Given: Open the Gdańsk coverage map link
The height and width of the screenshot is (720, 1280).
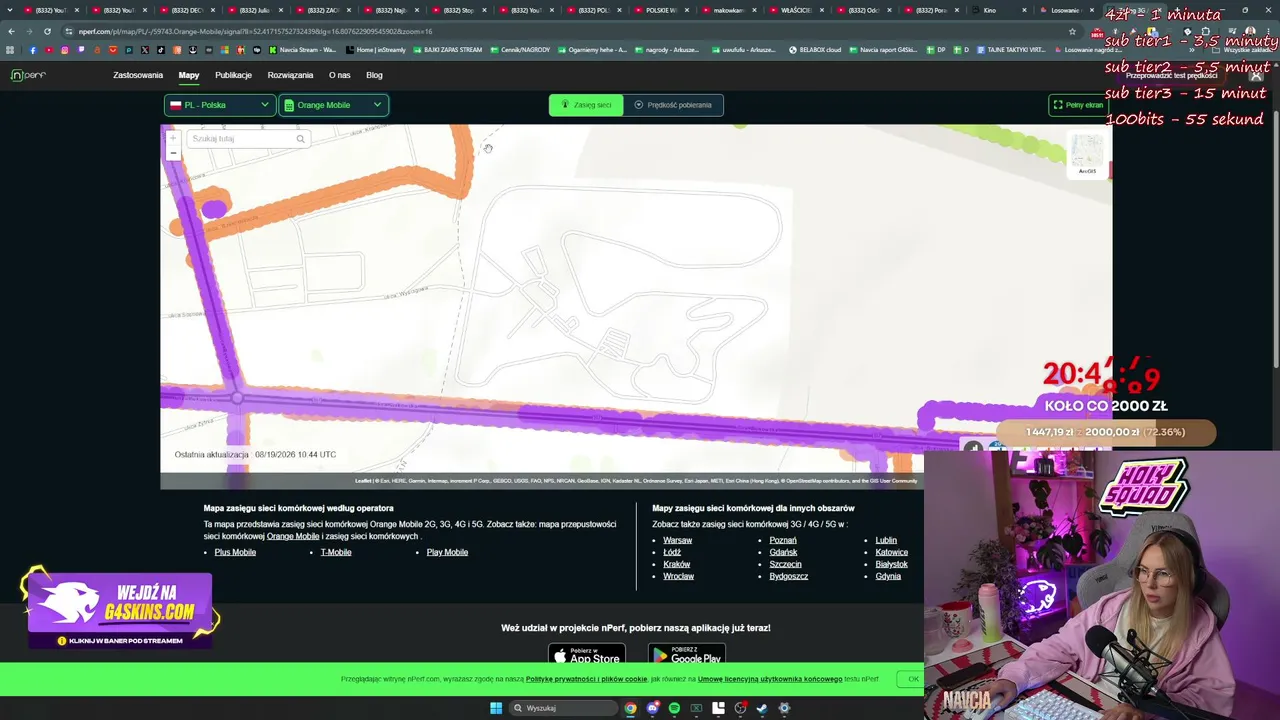Looking at the screenshot, I should (x=783, y=552).
